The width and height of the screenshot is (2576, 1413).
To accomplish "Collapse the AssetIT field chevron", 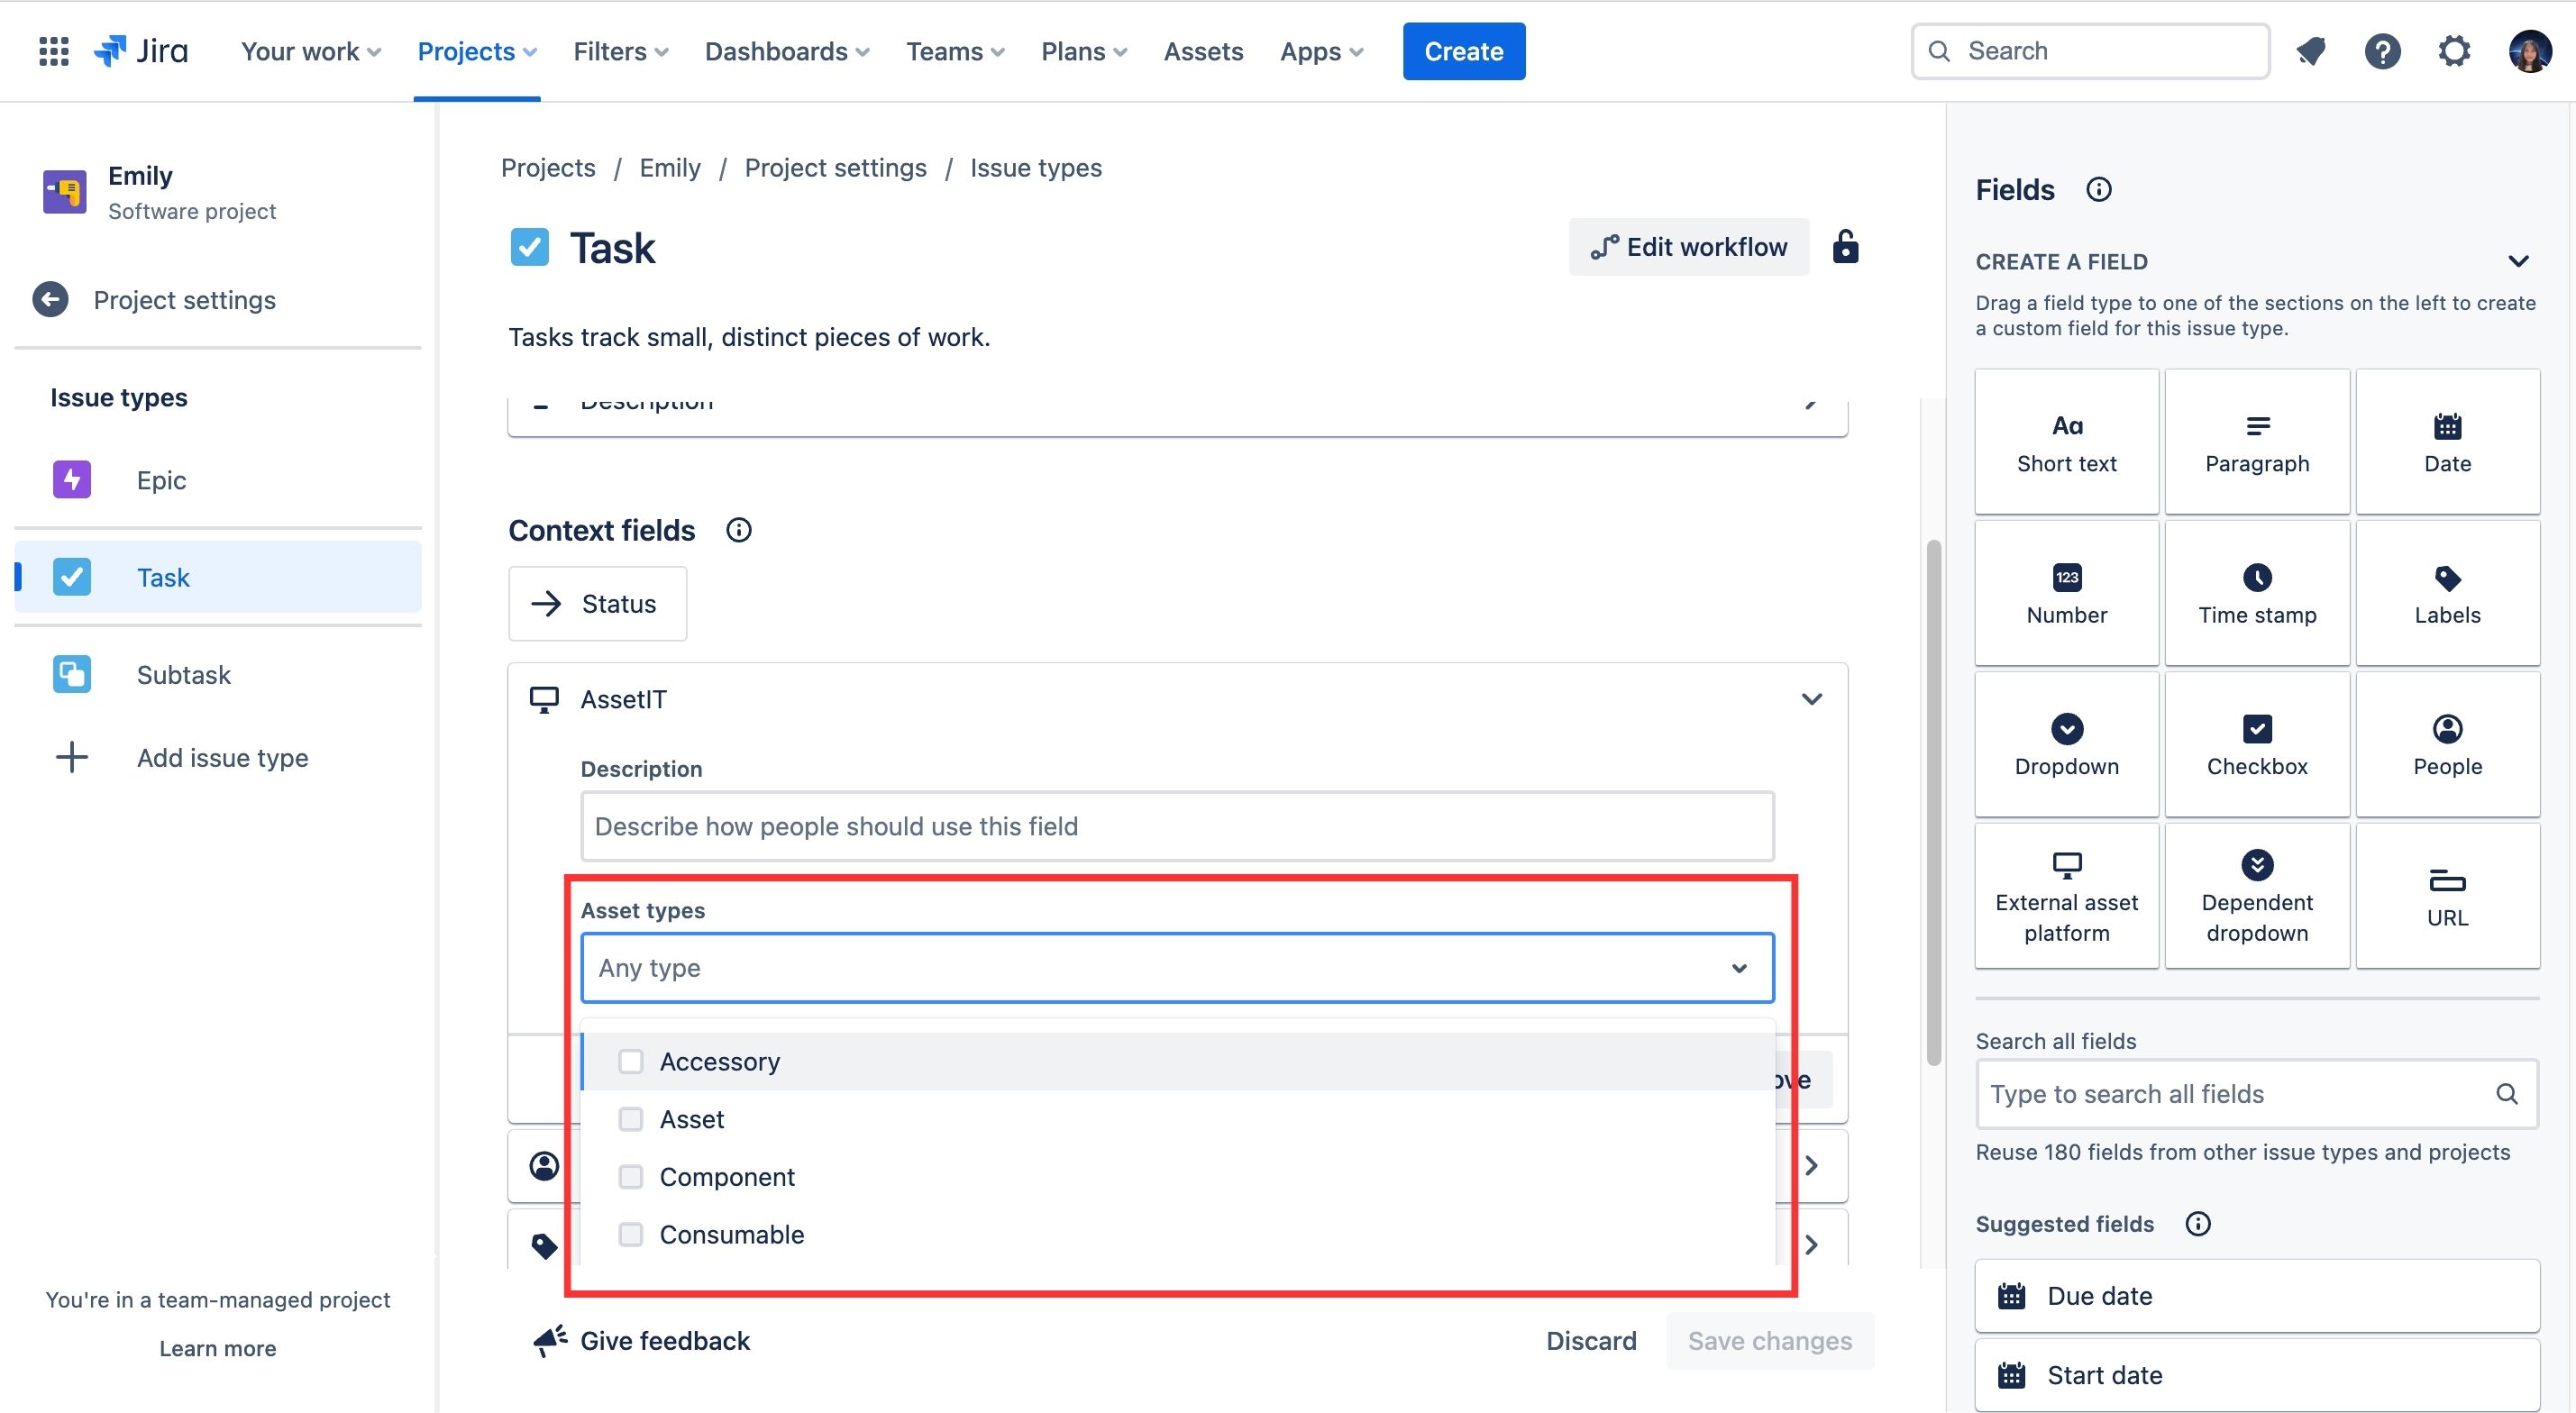I will click(1811, 699).
